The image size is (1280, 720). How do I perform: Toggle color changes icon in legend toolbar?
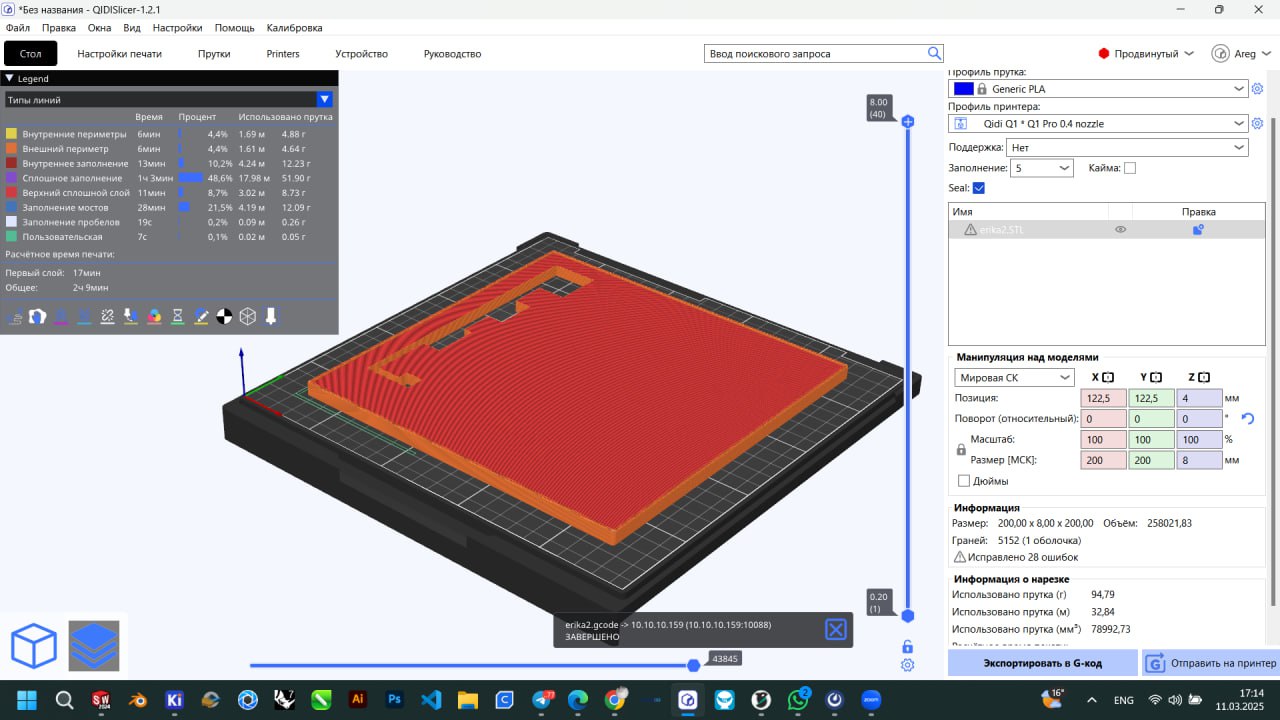pyautogui.click(x=154, y=316)
